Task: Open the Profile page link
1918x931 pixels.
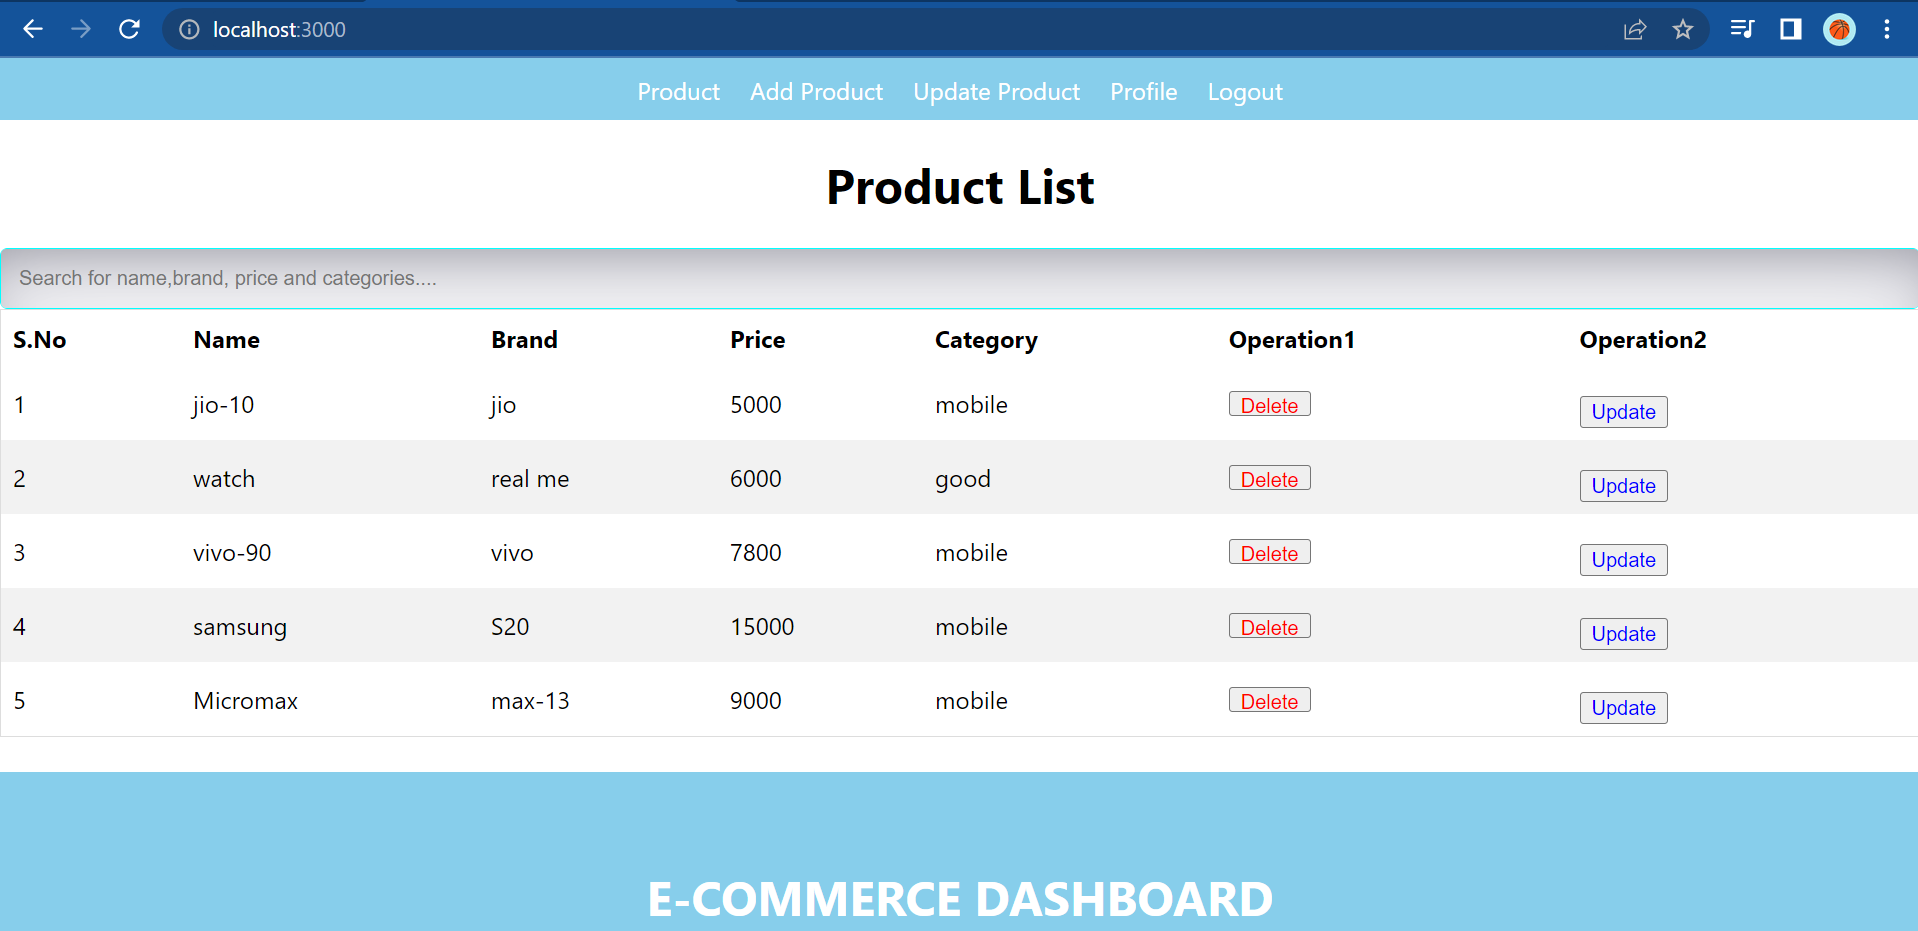Action: (1143, 92)
